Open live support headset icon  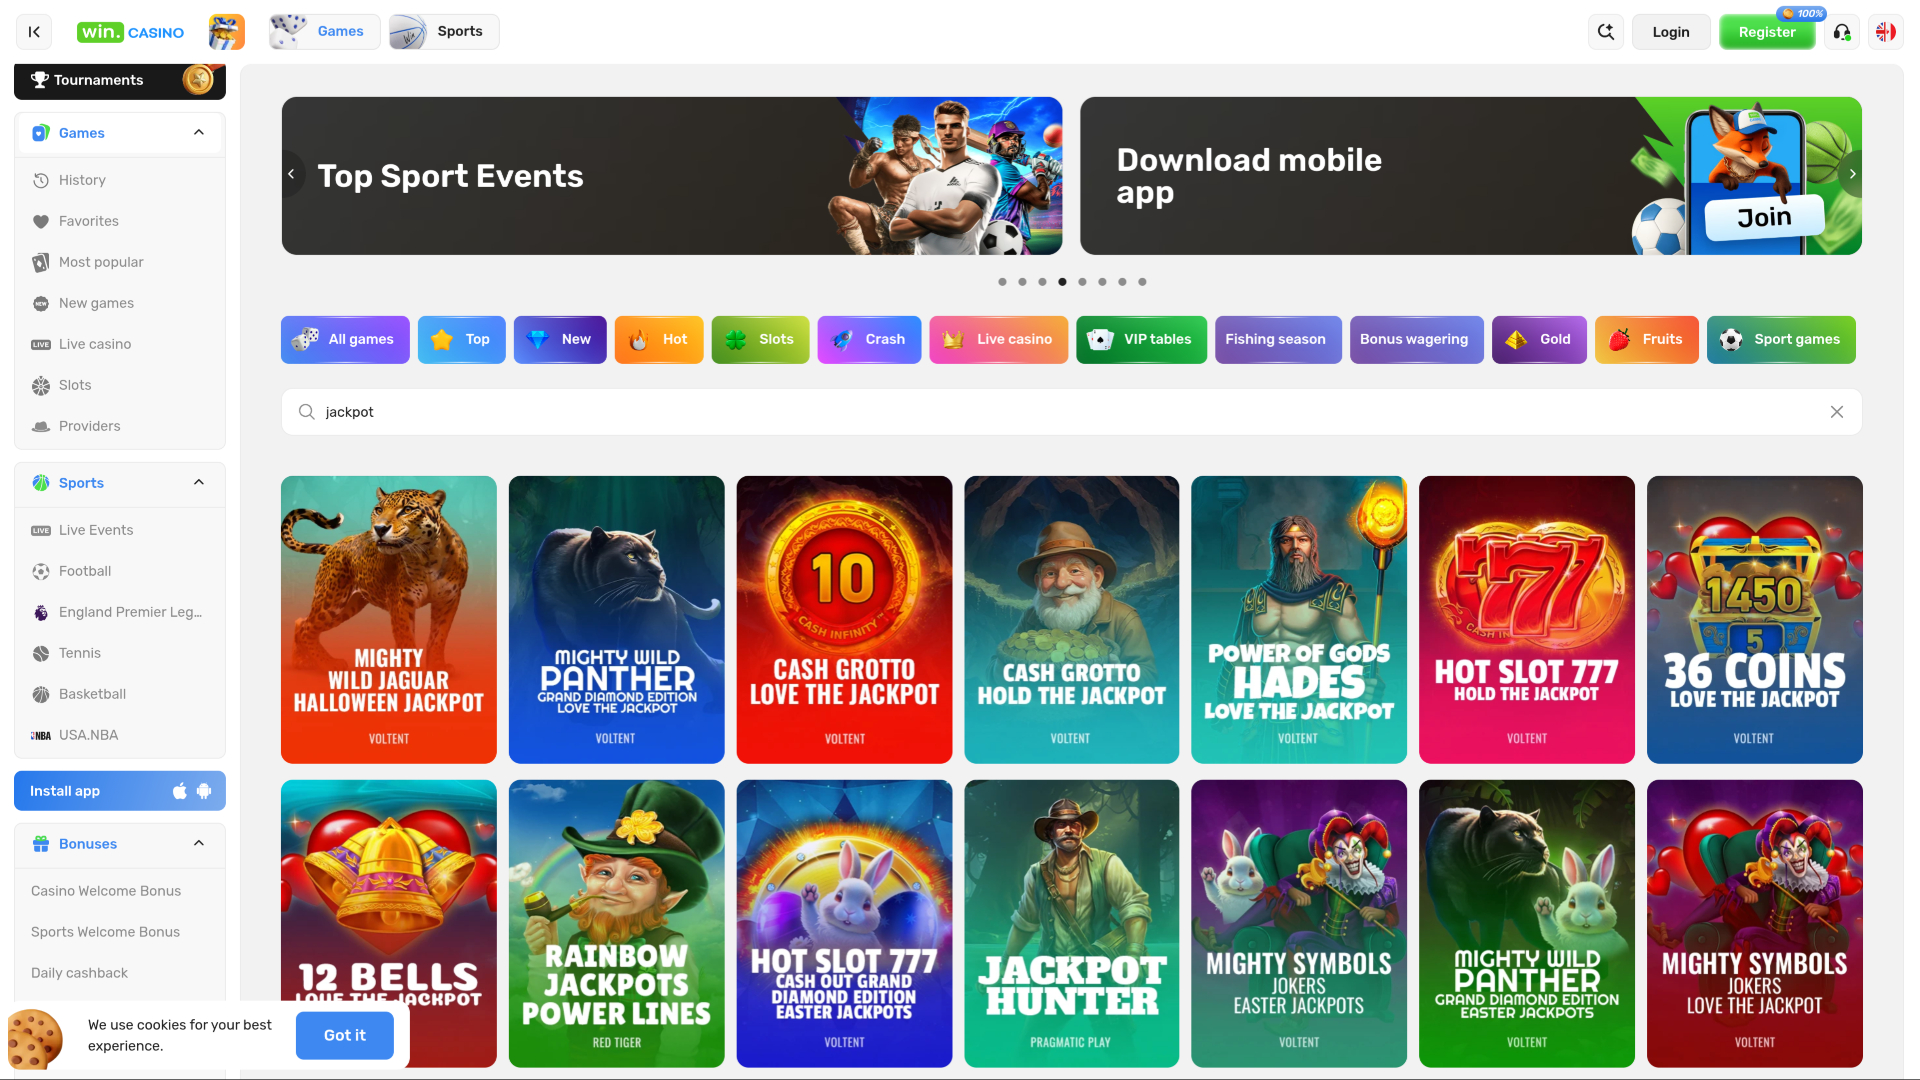point(1842,32)
